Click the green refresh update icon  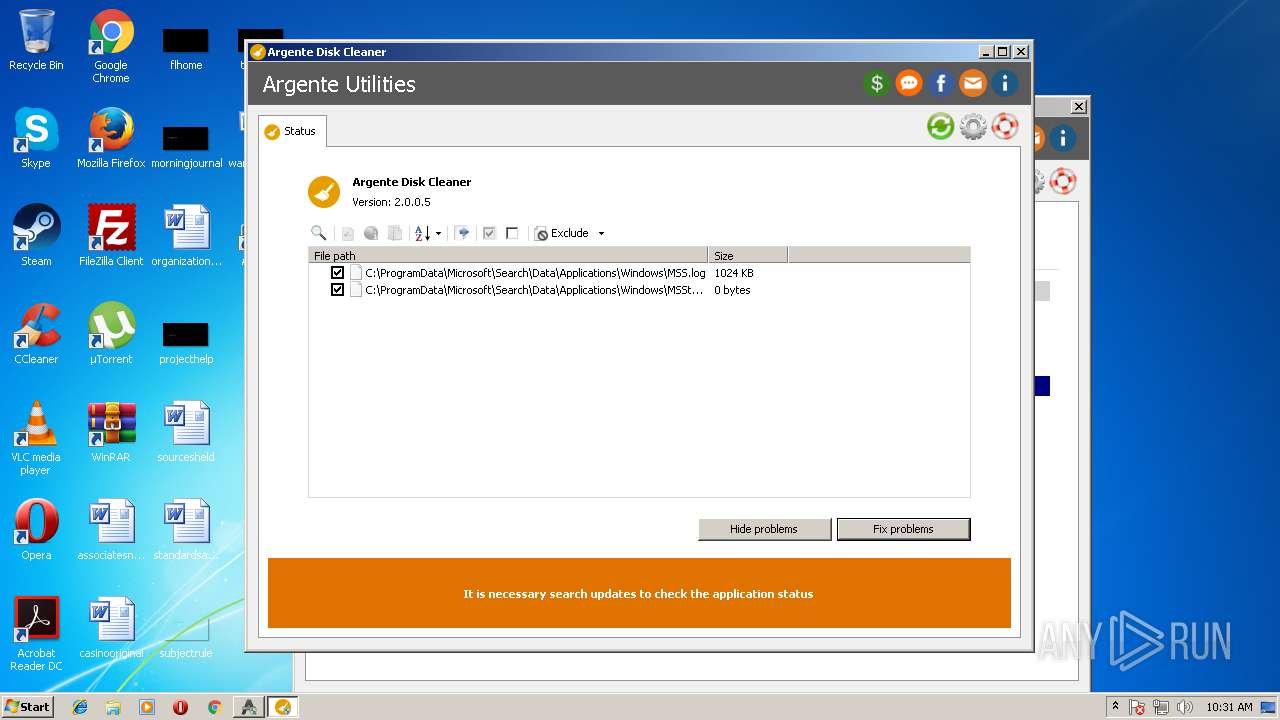tap(940, 126)
